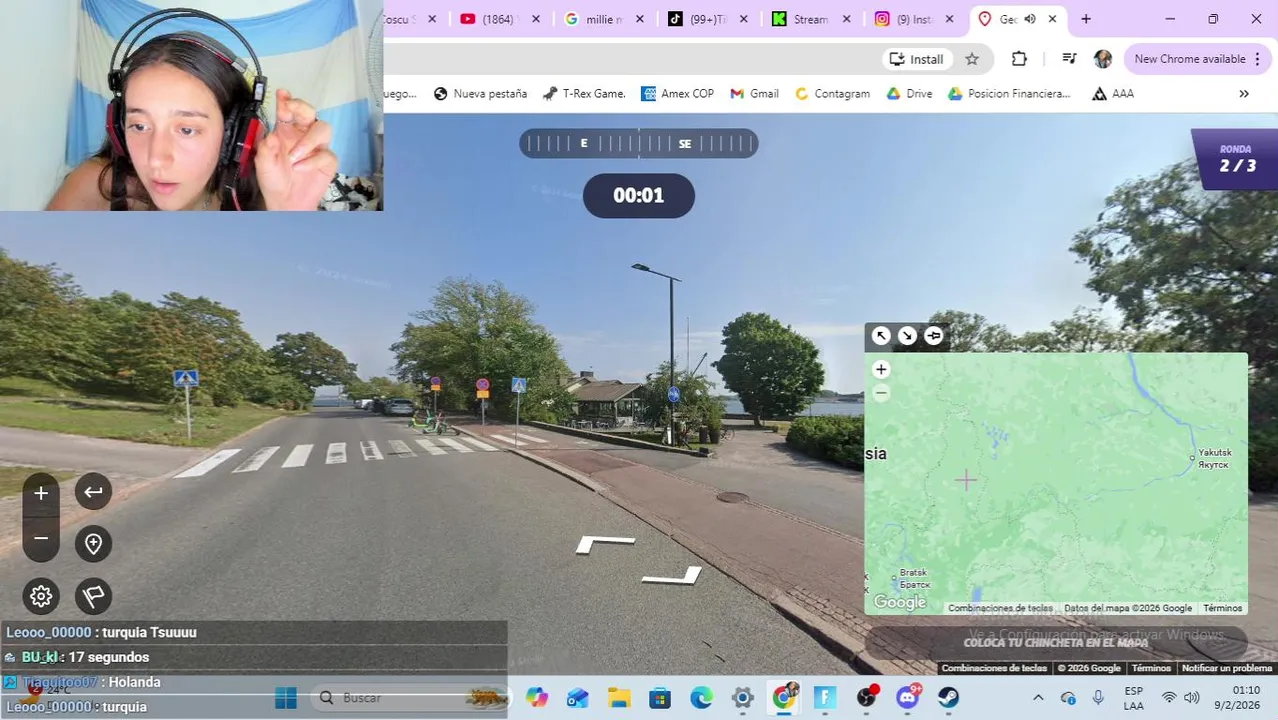1278x720 pixels.
Task: Open Notificar un problema link
Action: coord(1227,668)
